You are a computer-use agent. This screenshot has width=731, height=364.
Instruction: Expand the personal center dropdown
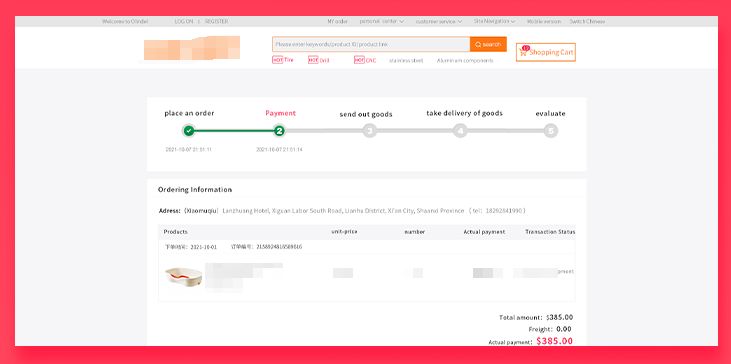coord(382,21)
